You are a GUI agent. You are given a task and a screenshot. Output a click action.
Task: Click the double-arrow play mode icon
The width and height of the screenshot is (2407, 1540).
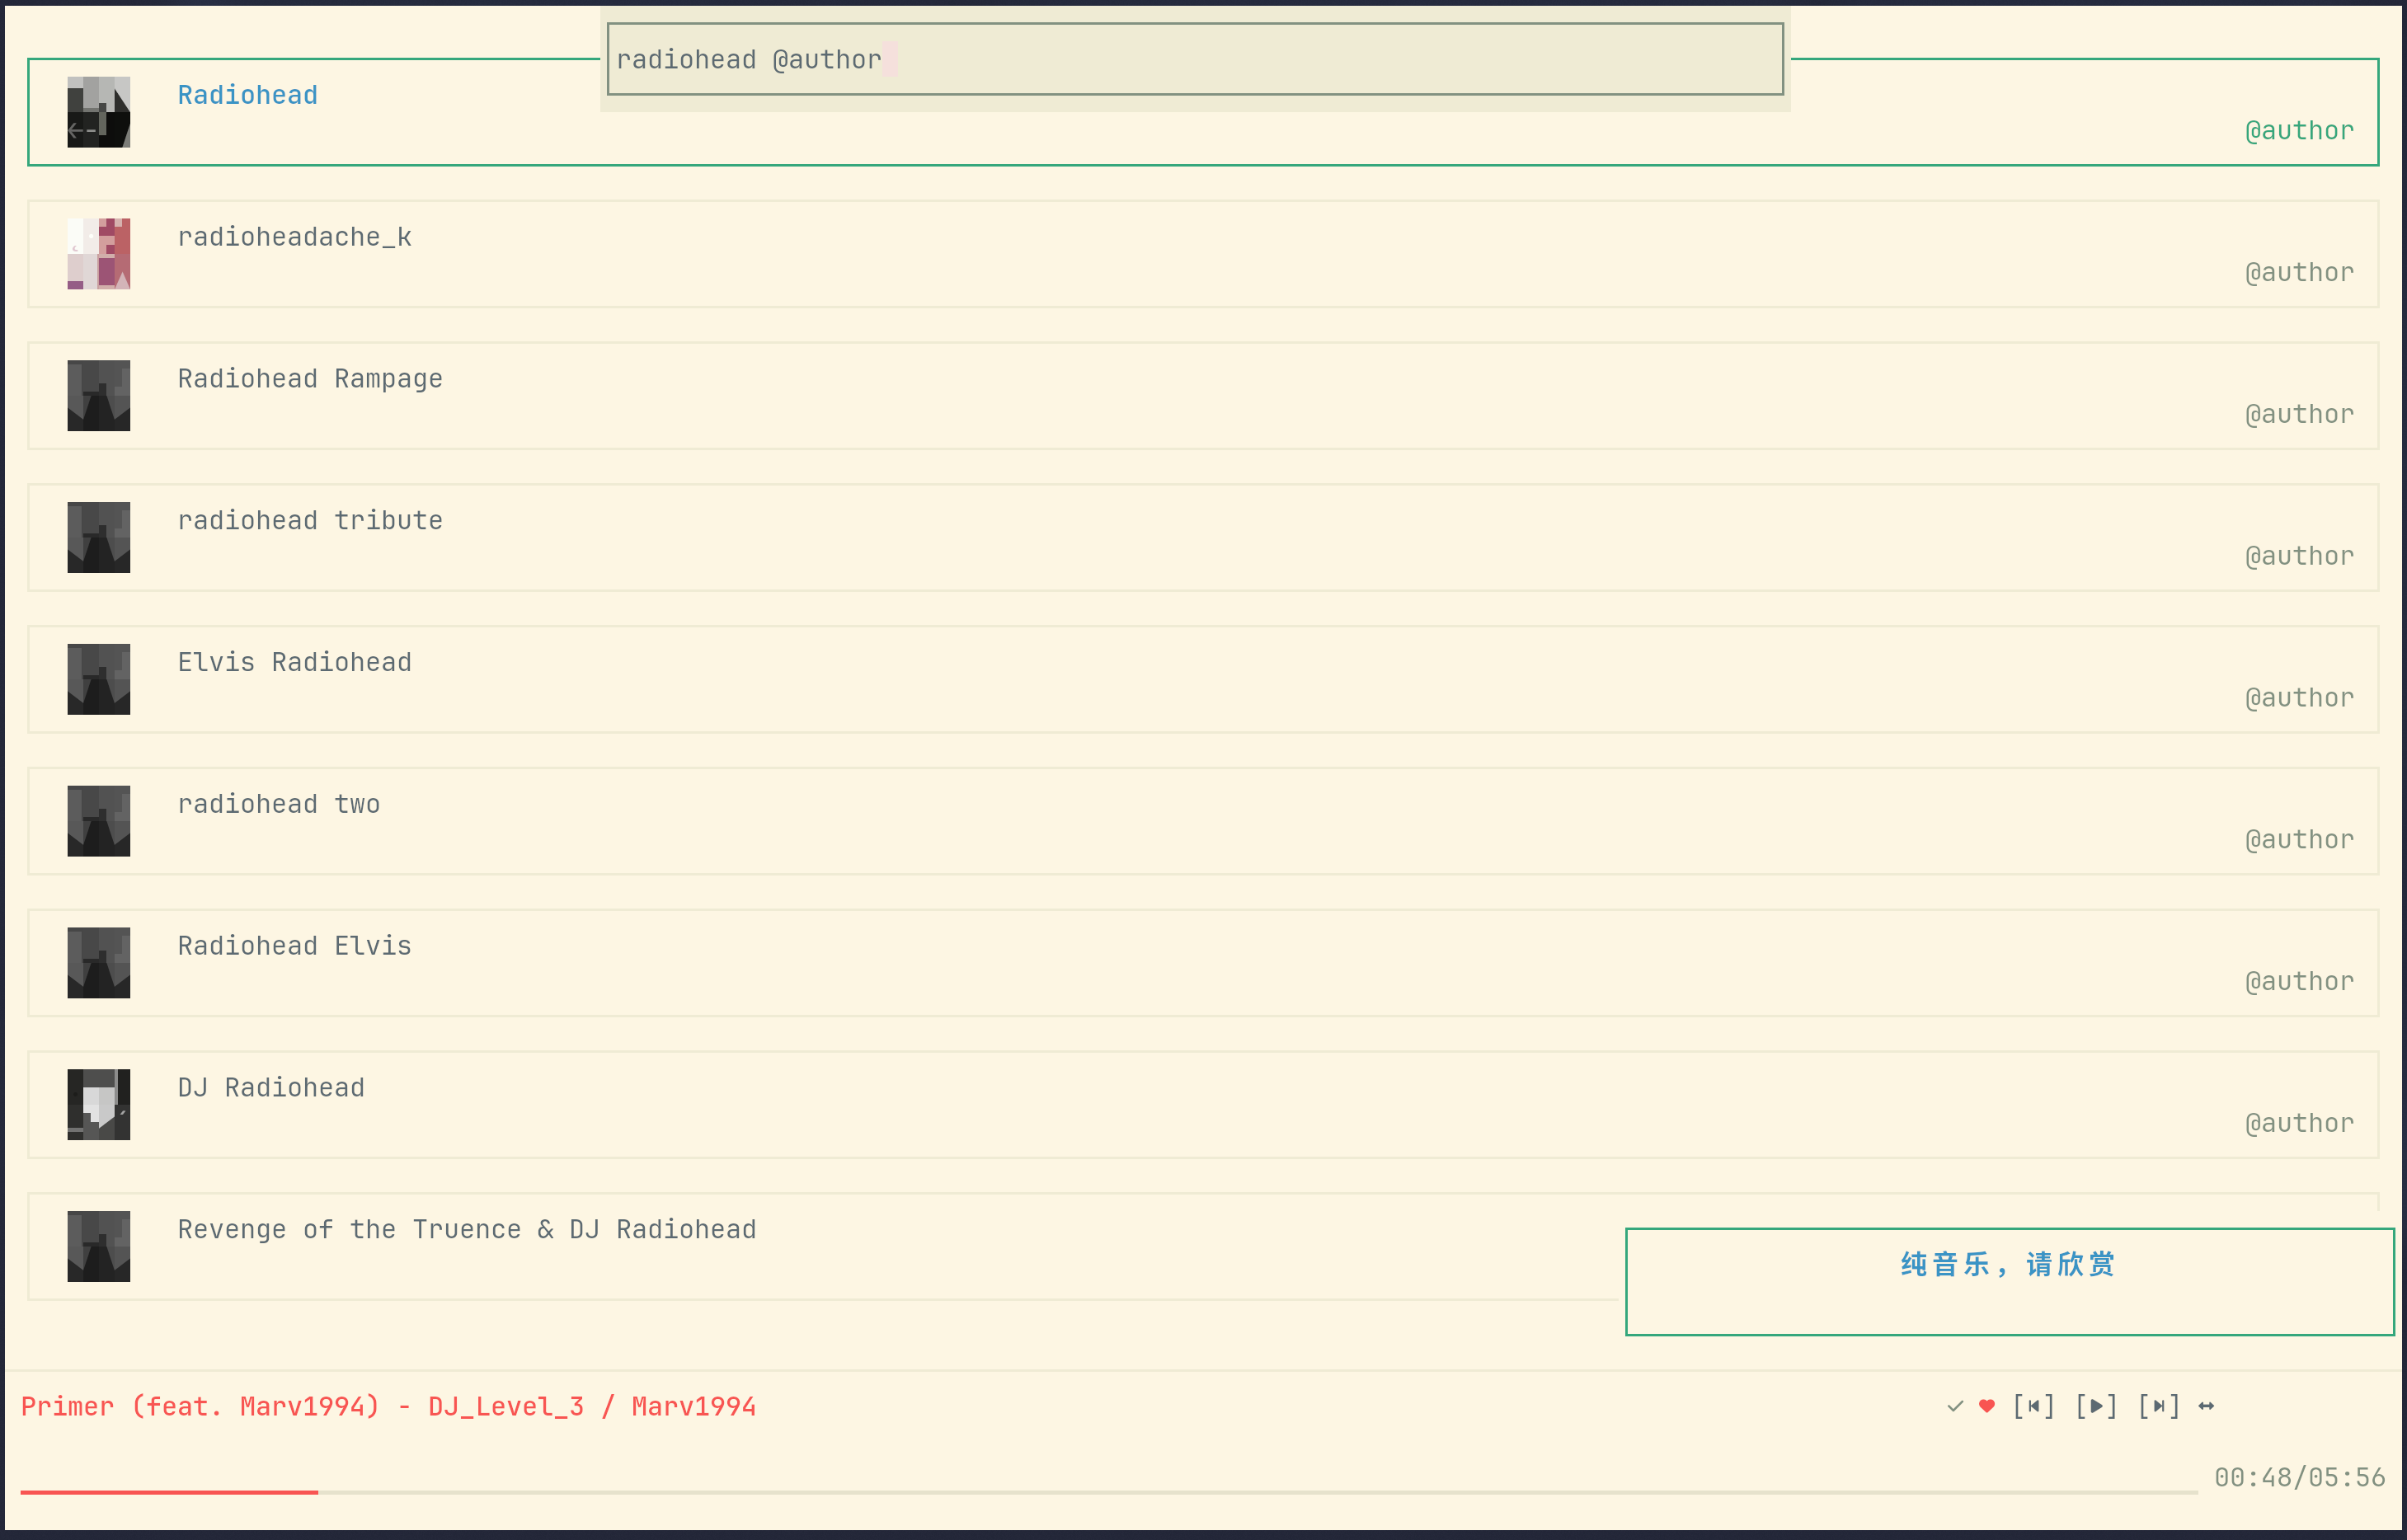point(2206,1407)
